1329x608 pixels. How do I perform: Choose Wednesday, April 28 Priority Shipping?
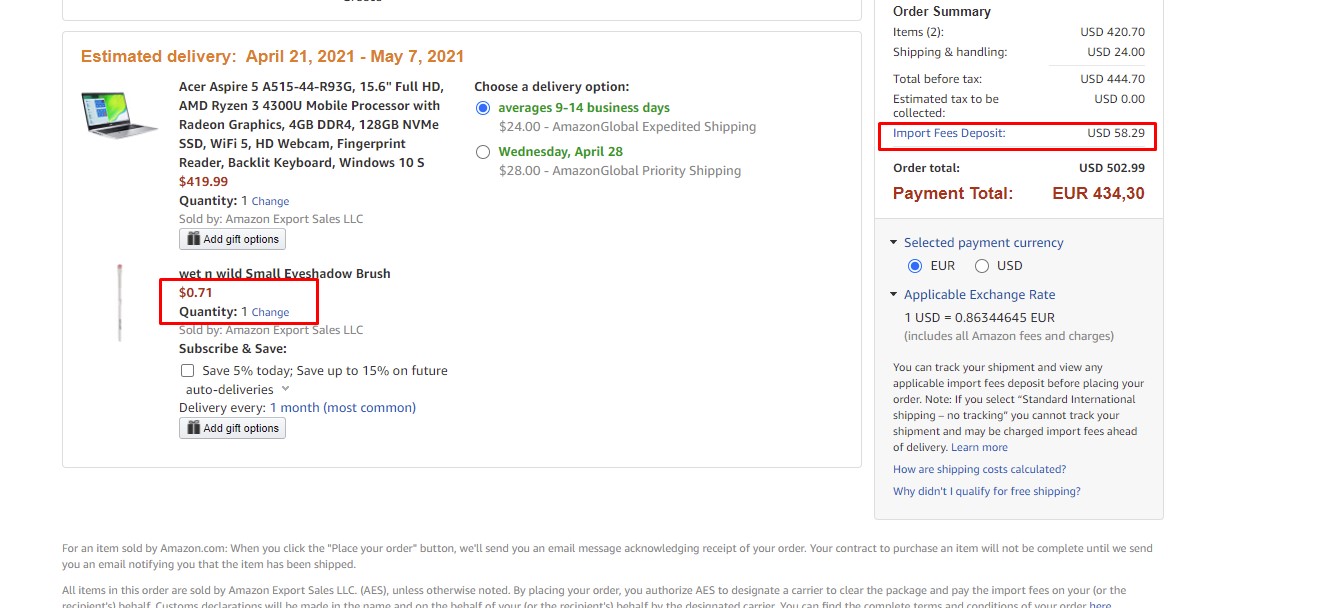coord(484,152)
